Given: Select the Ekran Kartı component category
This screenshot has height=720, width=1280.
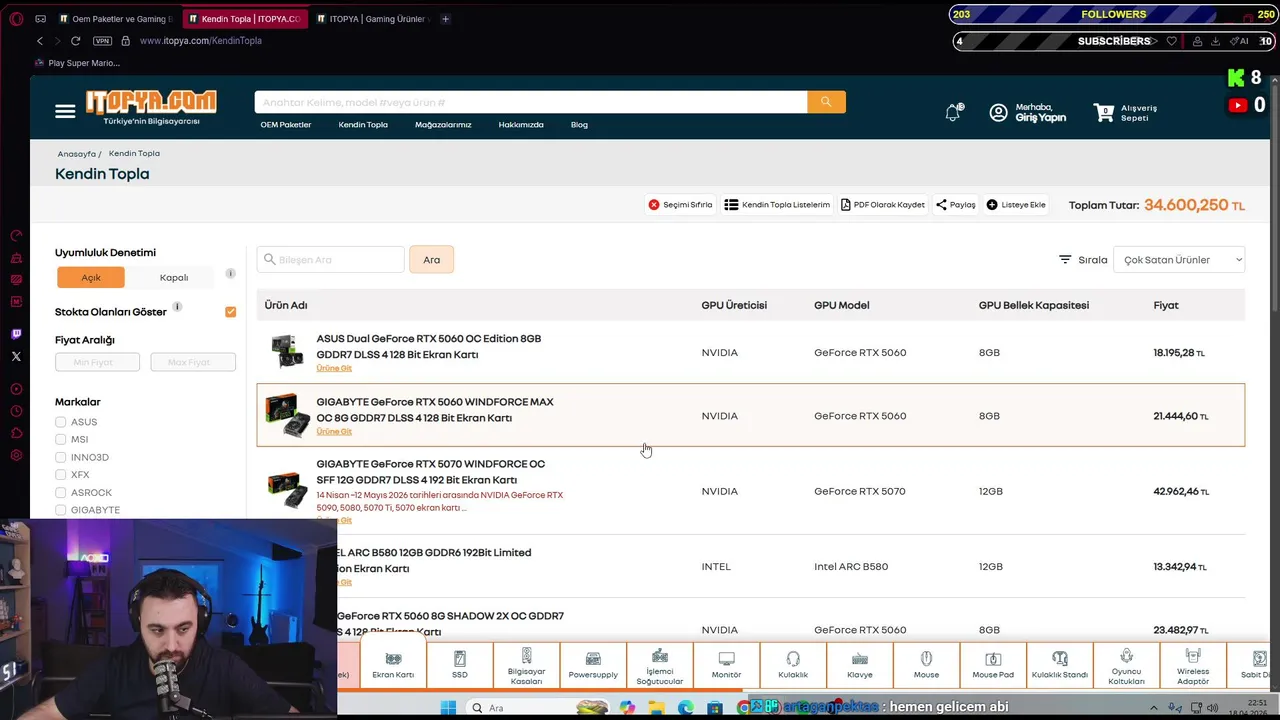Looking at the screenshot, I should (x=393, y=665).
